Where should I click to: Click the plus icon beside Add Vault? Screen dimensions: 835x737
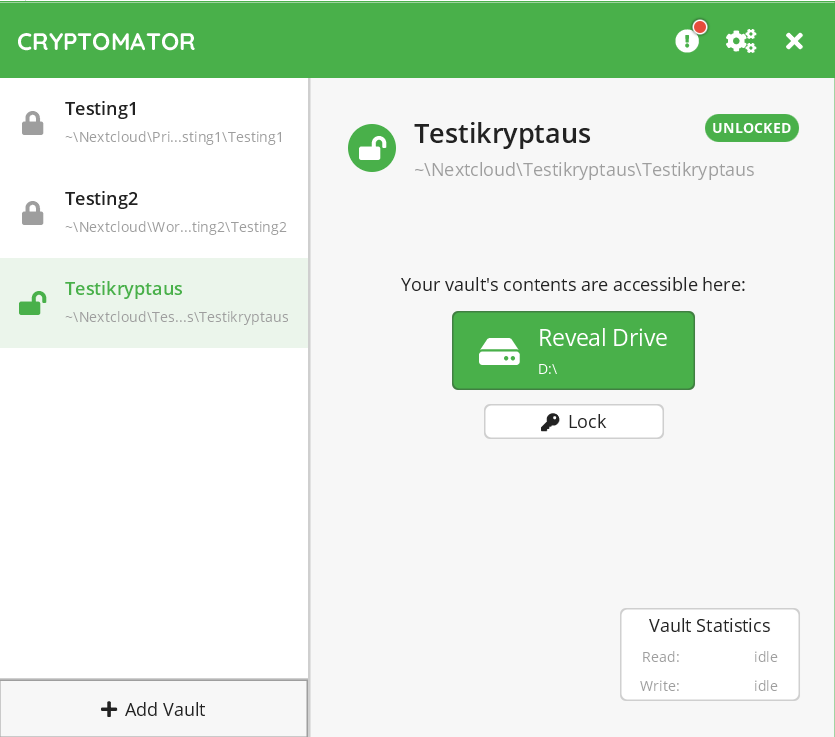[x=109, y=709]
